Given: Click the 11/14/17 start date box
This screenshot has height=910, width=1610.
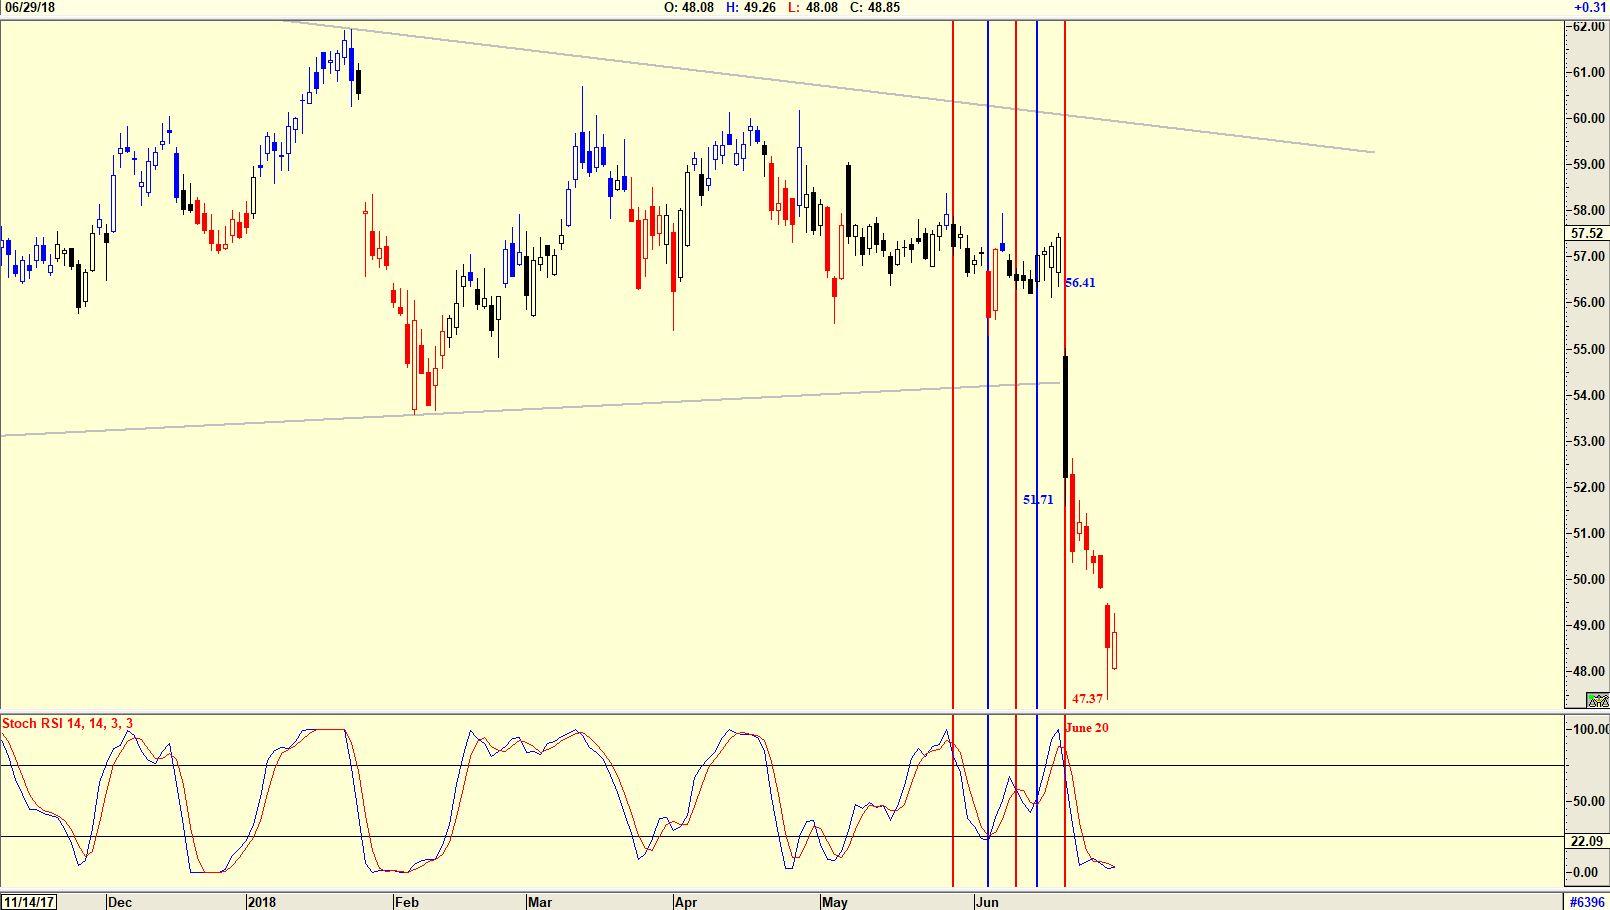Looking at the screenshot, I should (29, 902).
